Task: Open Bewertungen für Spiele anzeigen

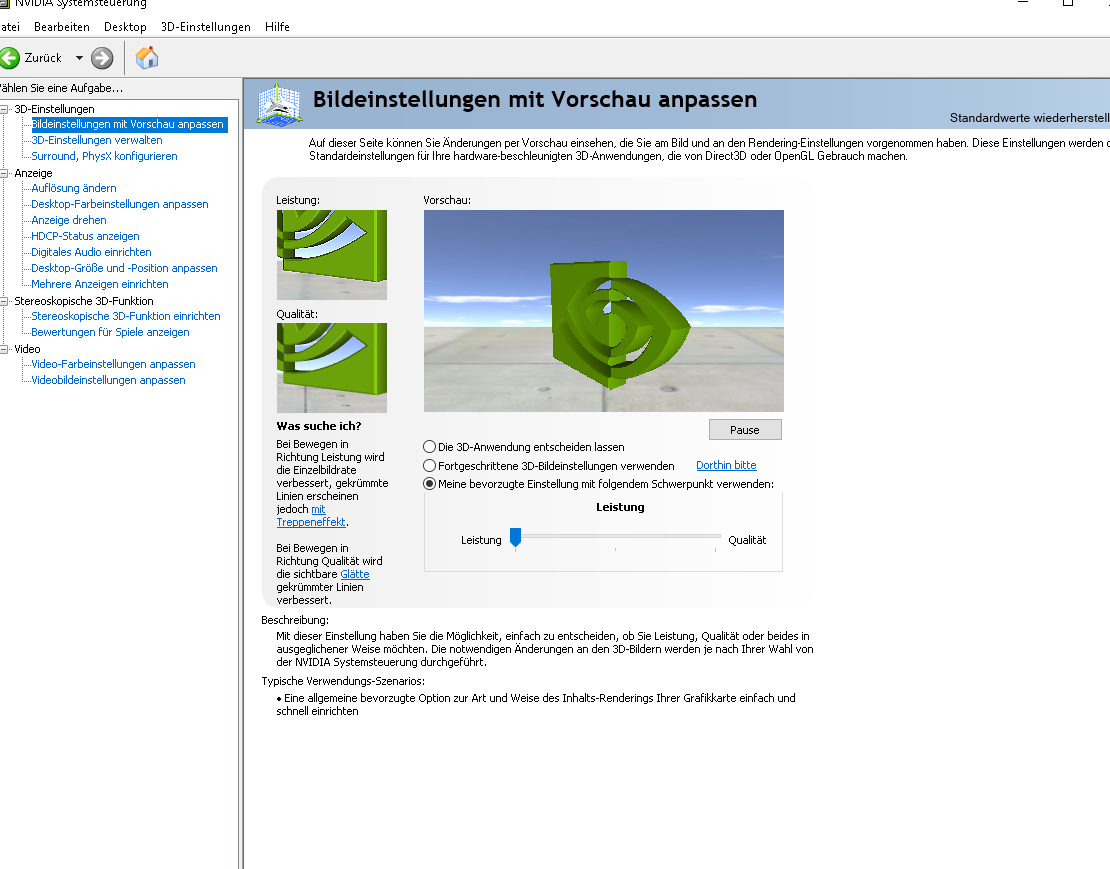Action: [x=110, y=333]
